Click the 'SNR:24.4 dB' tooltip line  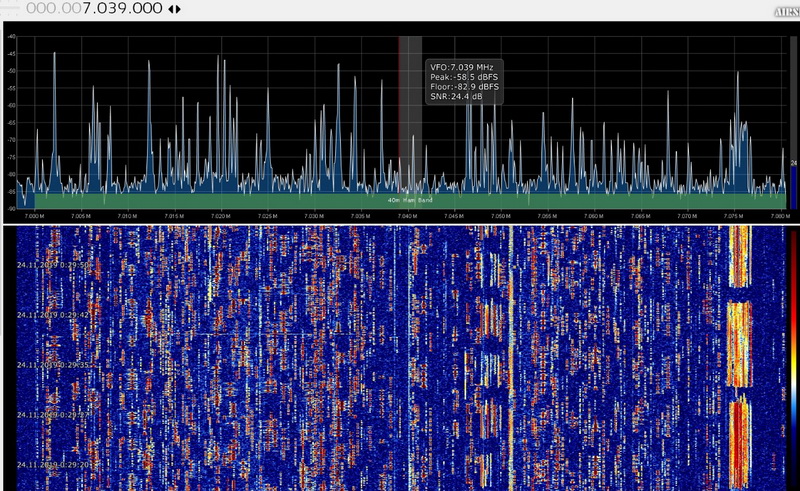pyautogui.click(x=456, y=96)
